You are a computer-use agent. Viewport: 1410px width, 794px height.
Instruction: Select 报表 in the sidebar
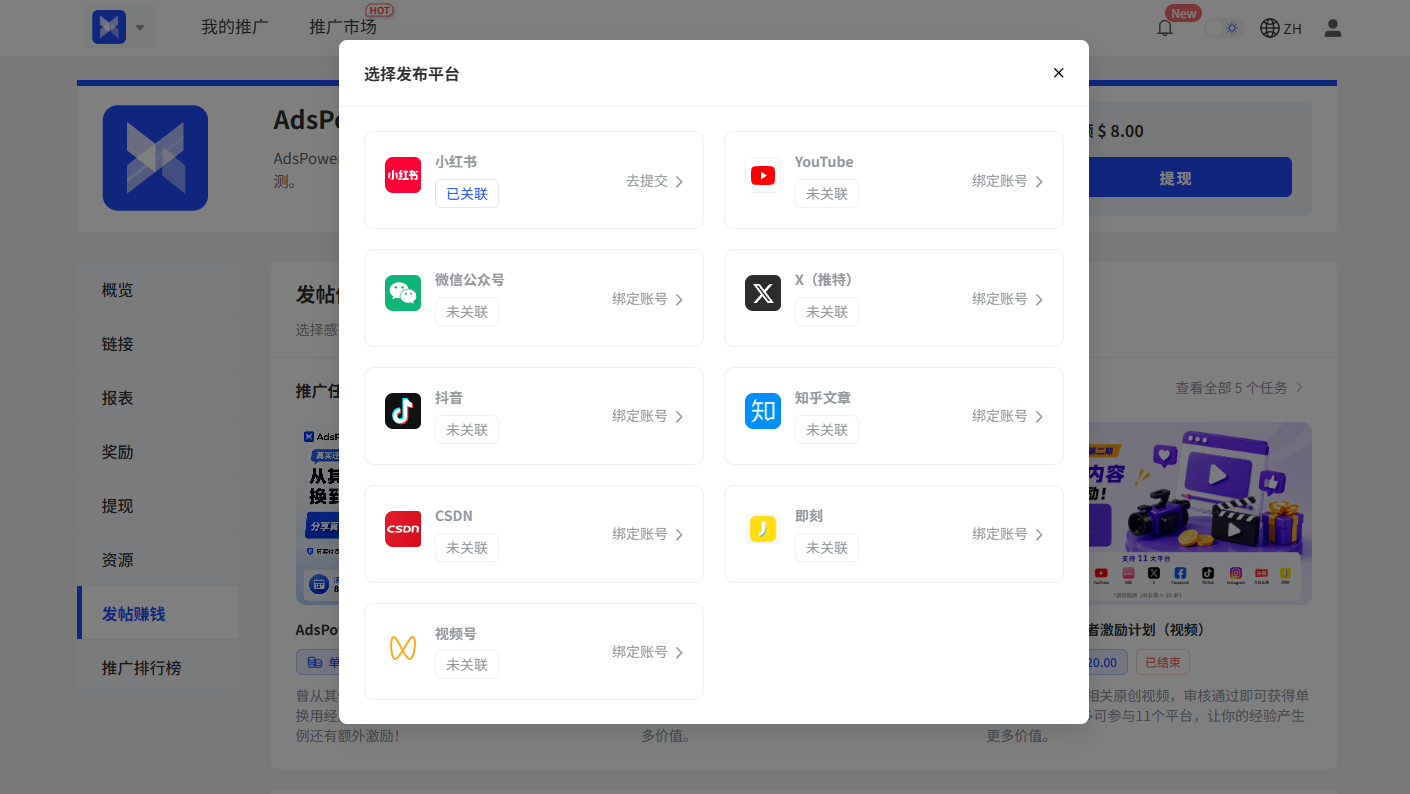click(158, 398)
